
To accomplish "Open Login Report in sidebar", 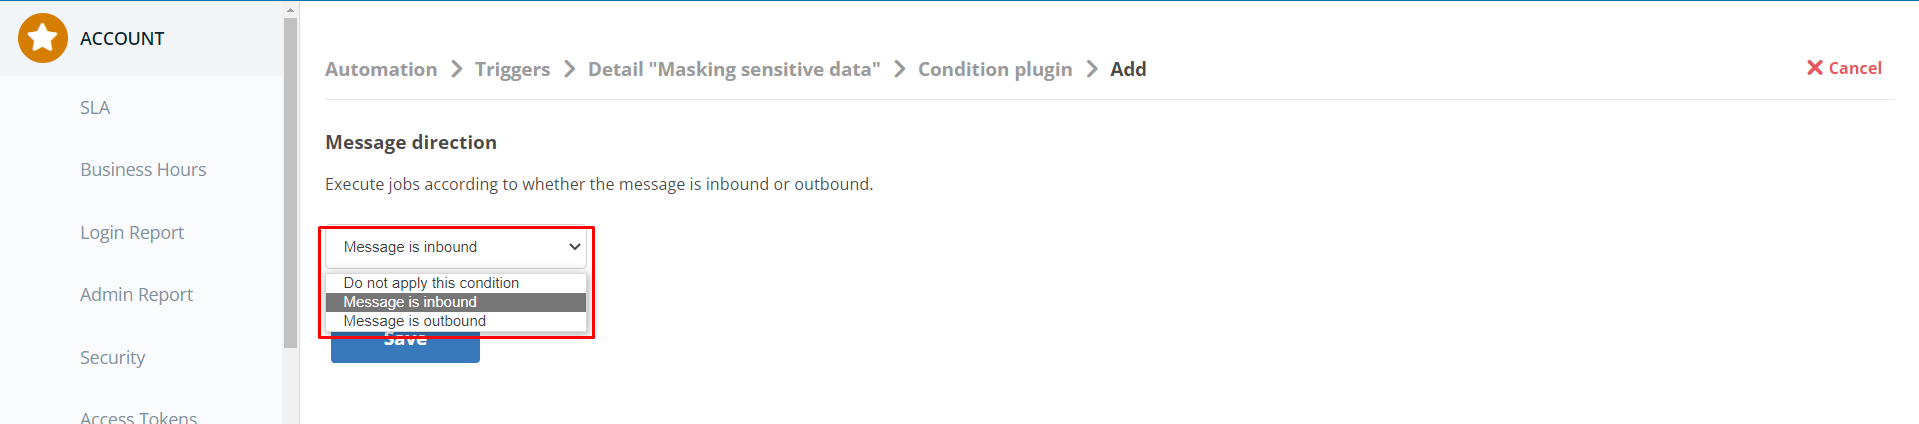I will point(132,233).
